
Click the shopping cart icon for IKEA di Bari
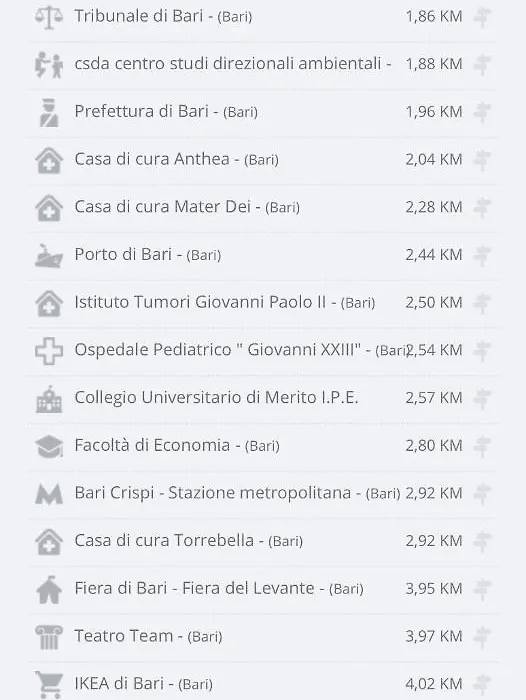49,685
